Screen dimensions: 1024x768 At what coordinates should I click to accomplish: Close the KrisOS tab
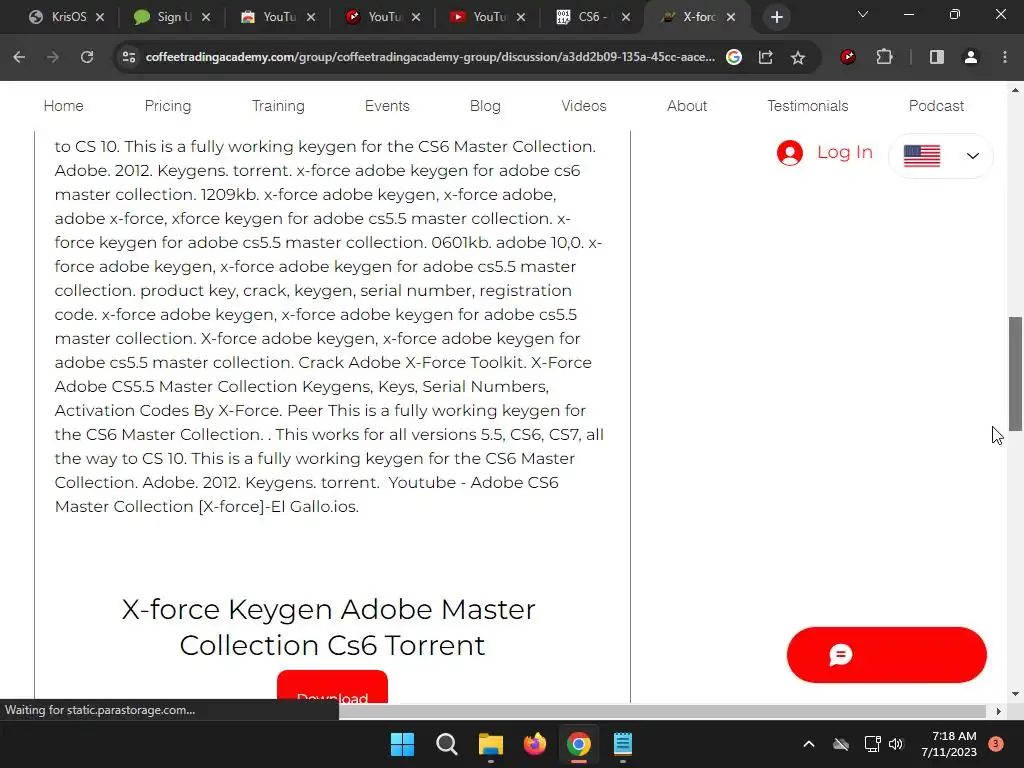[x=100, y=18]
